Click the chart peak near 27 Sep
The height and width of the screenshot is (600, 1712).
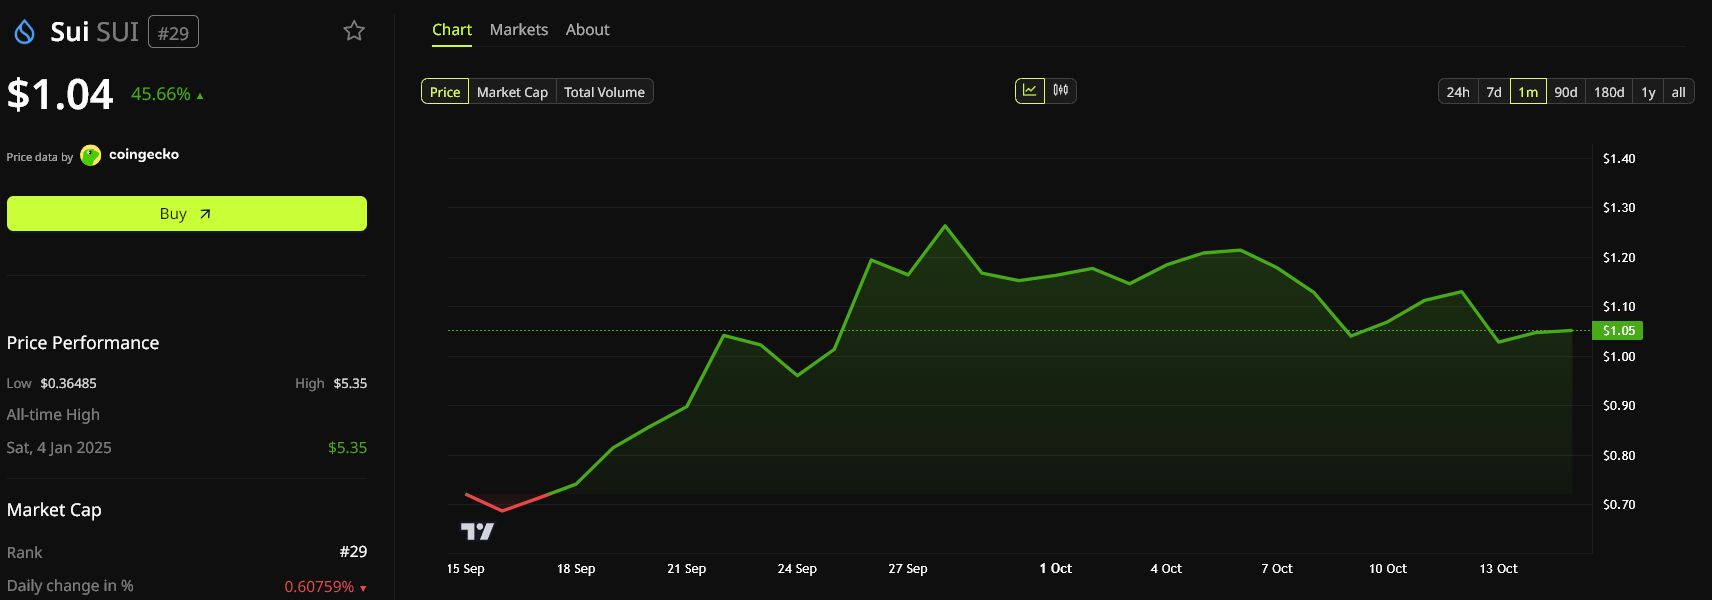(945, 226)
